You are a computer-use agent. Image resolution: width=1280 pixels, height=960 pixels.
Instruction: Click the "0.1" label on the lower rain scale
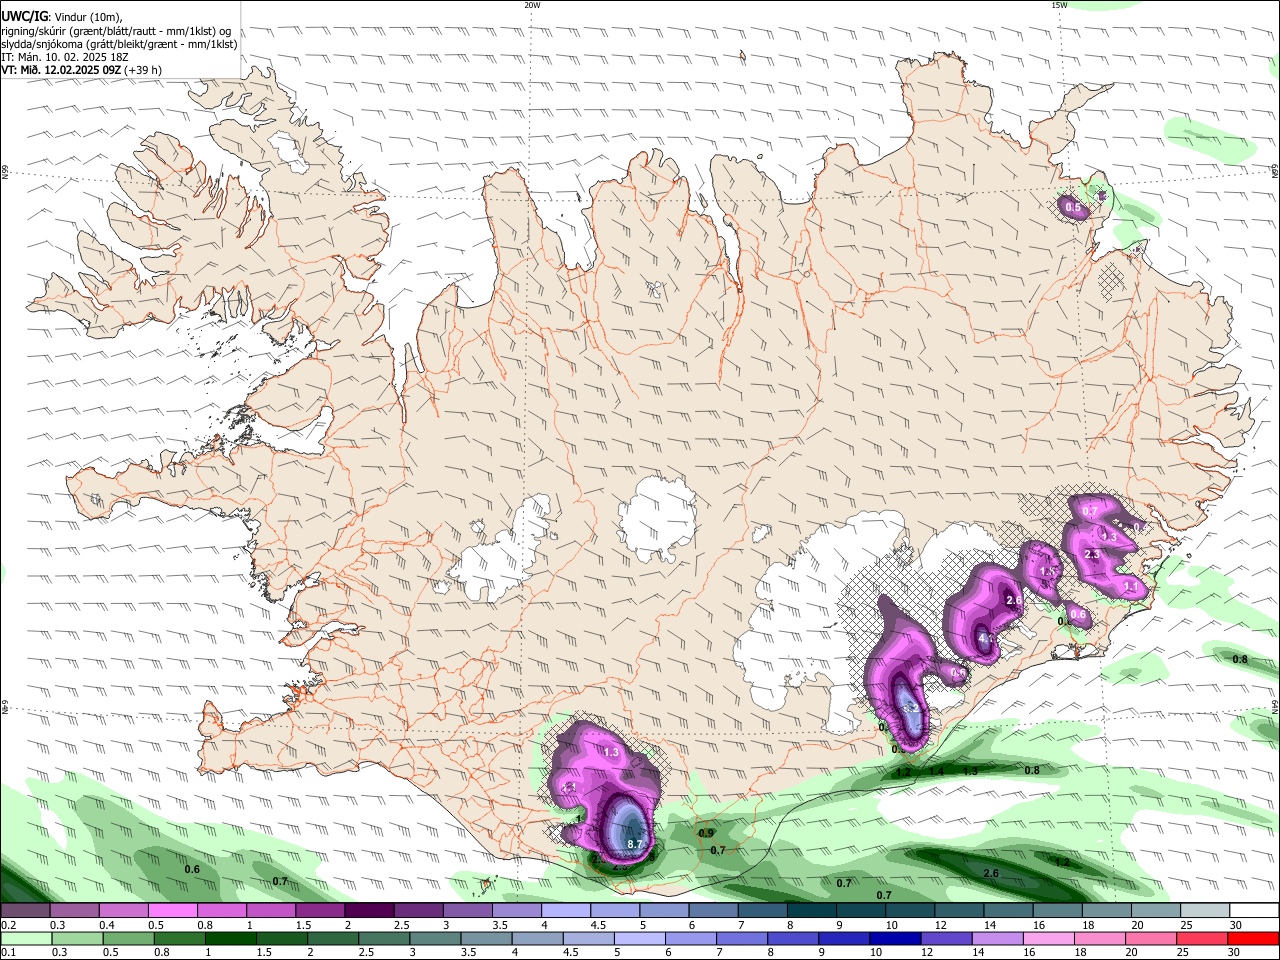(8, 953)
